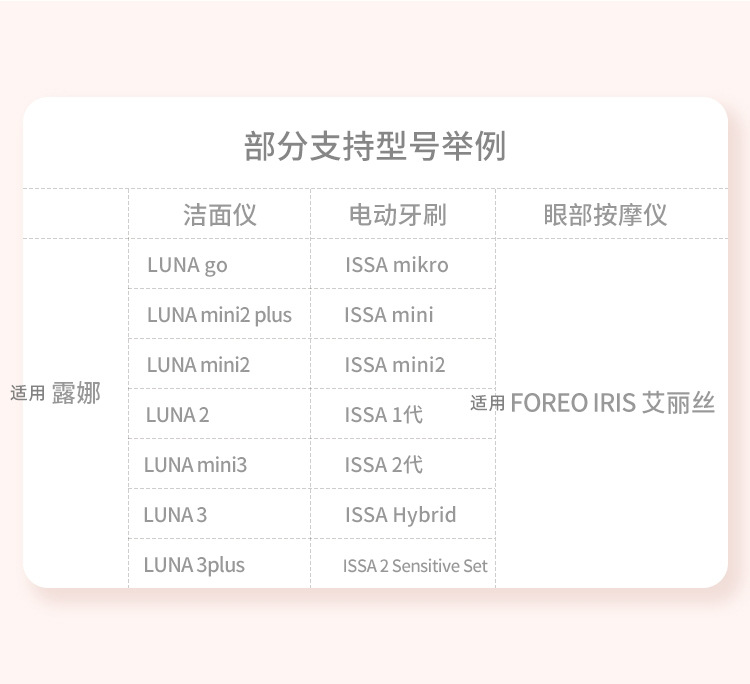The width and height of the screenshot is (750, 684).
Task: Select LUNA mini3 from the table
Action: (195, 464)
